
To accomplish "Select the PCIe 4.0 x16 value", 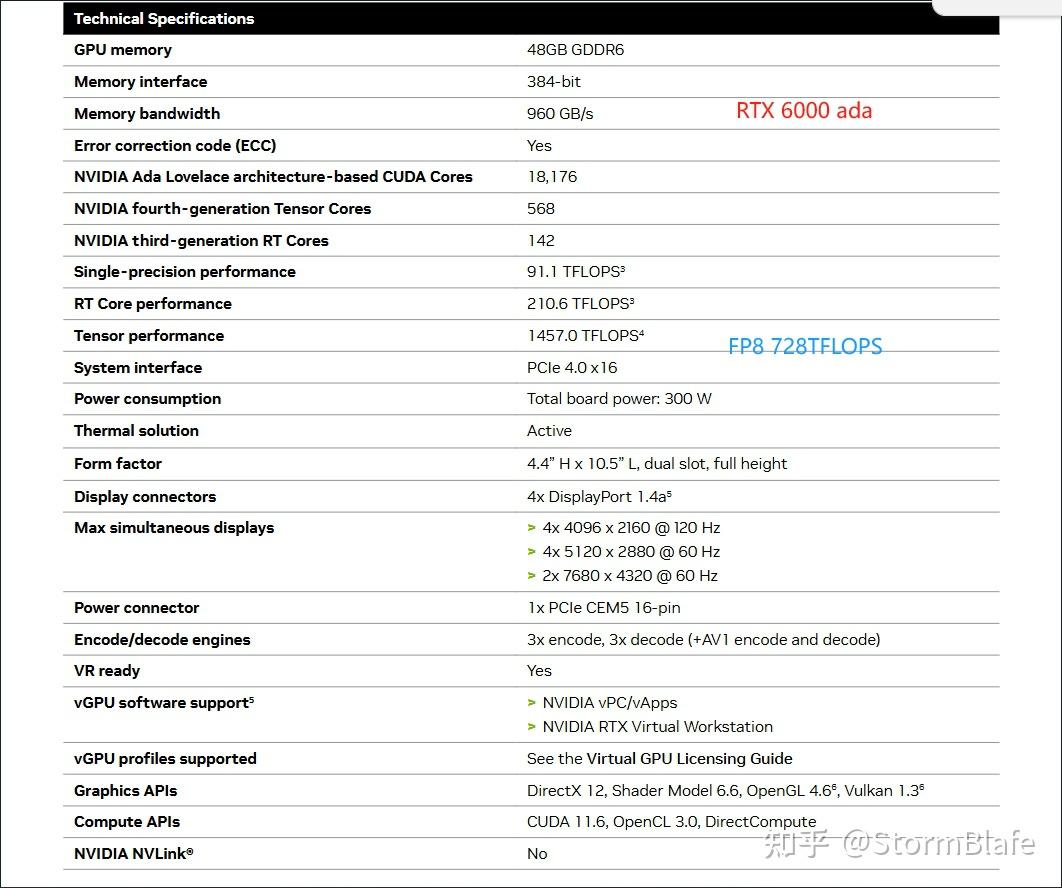I will (572, 368).
